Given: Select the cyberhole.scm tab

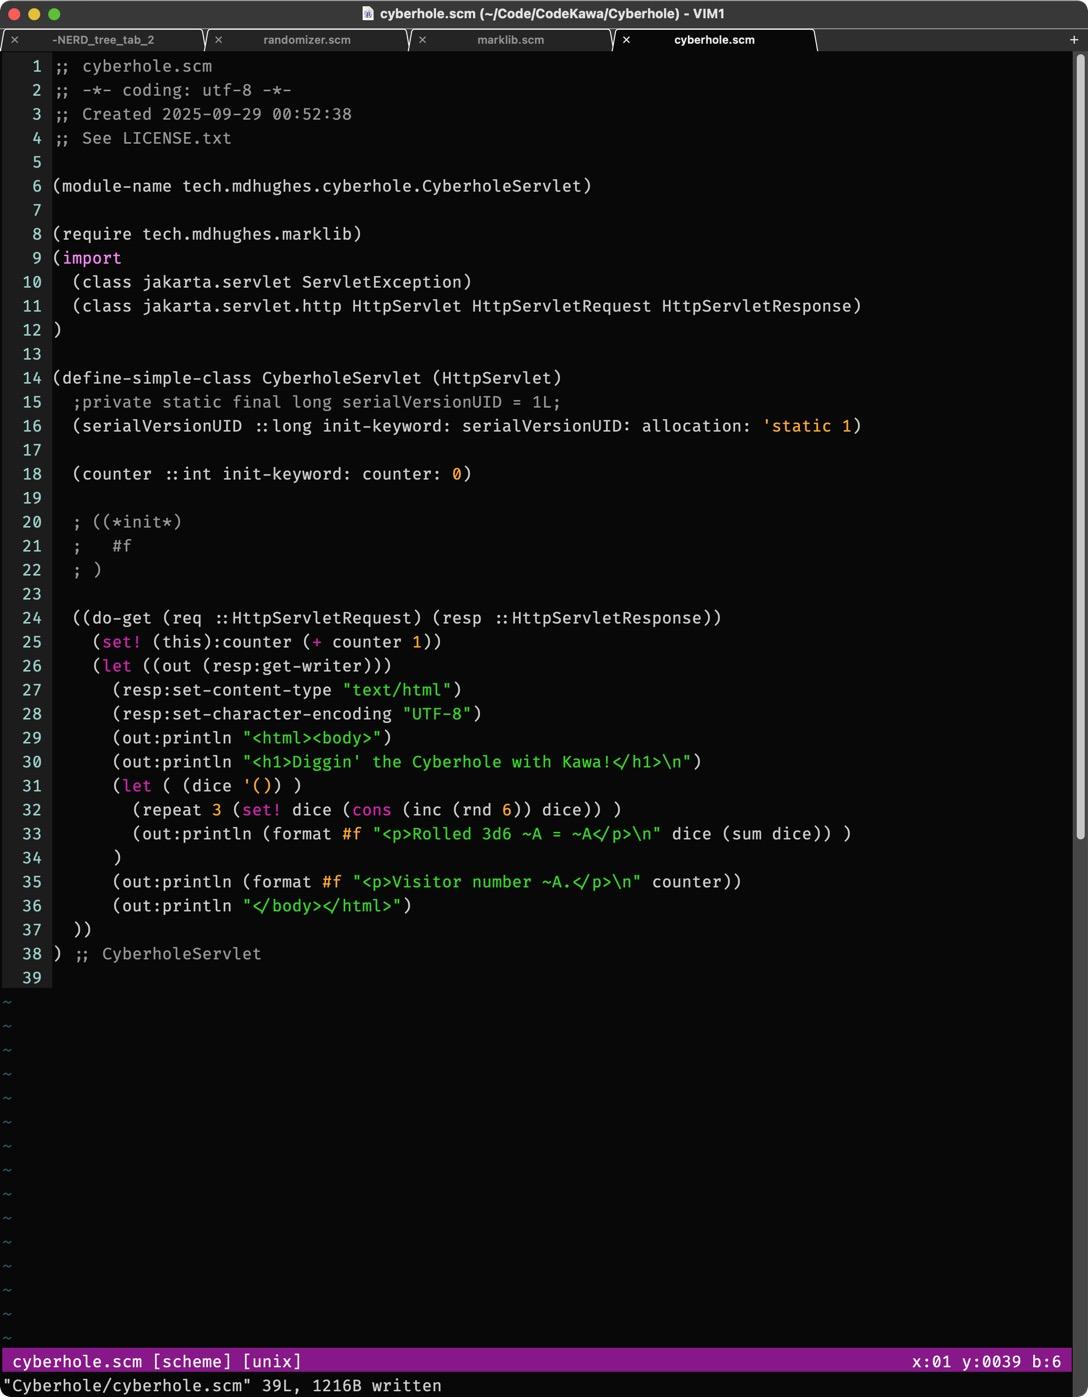Looking at the screenshot, I should click(714, 40).
